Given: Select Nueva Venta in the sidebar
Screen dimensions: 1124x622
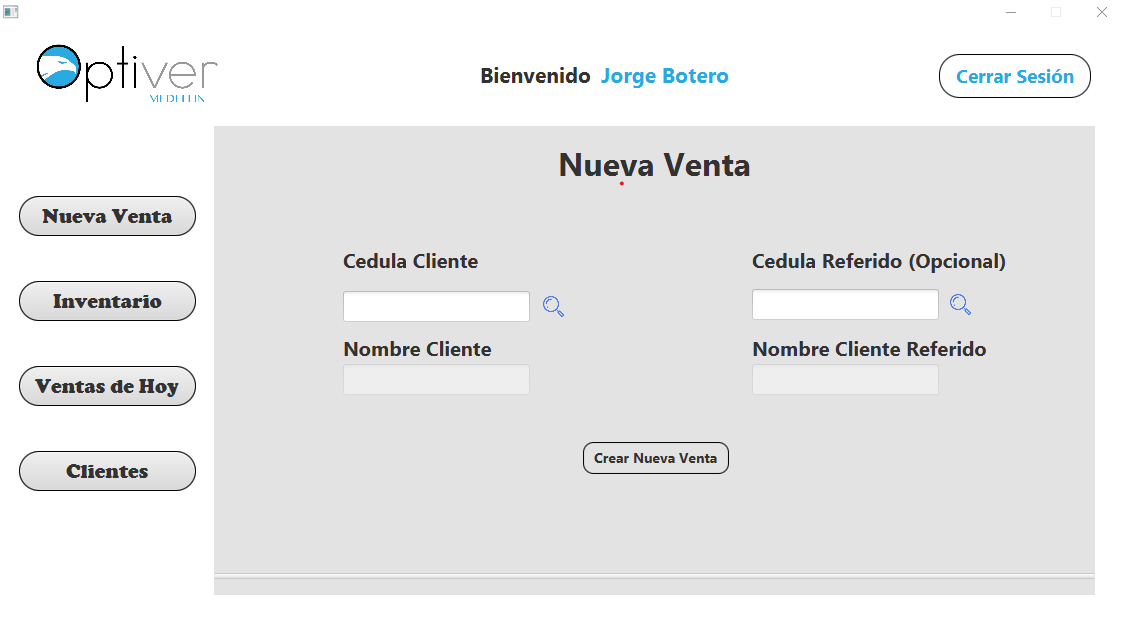Looking at the screenshot, I should click(107, 215).
